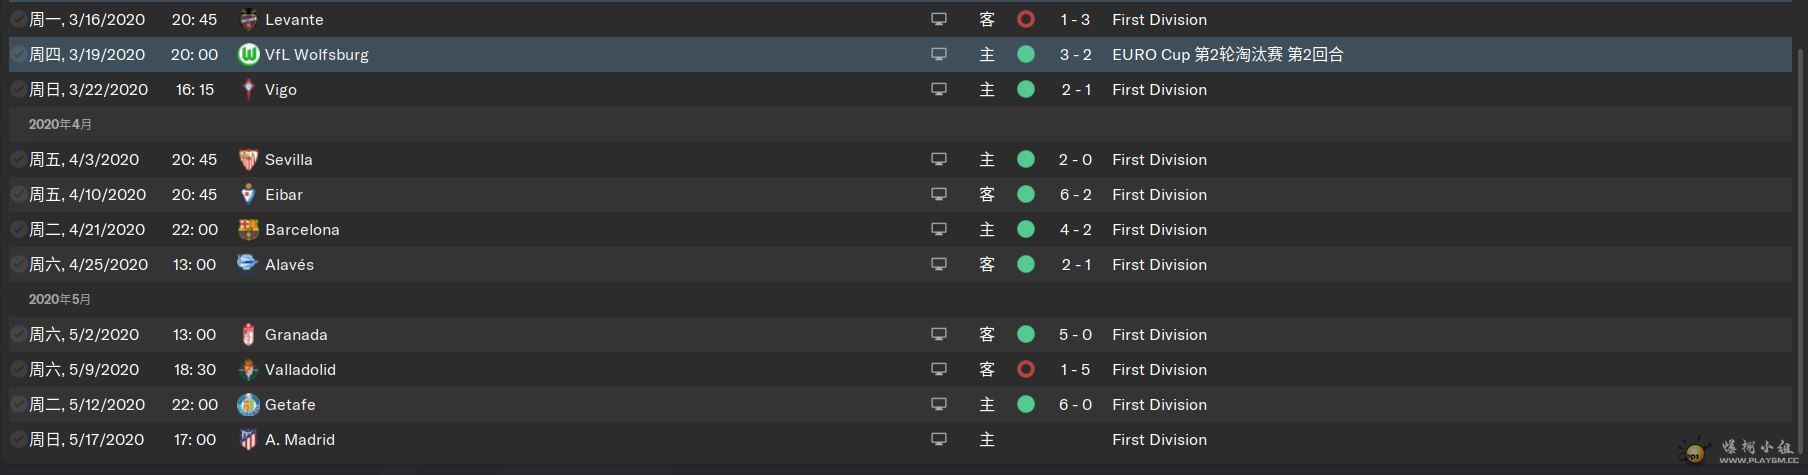
Task: Click the Granada club crest
Action: point(248,334)
